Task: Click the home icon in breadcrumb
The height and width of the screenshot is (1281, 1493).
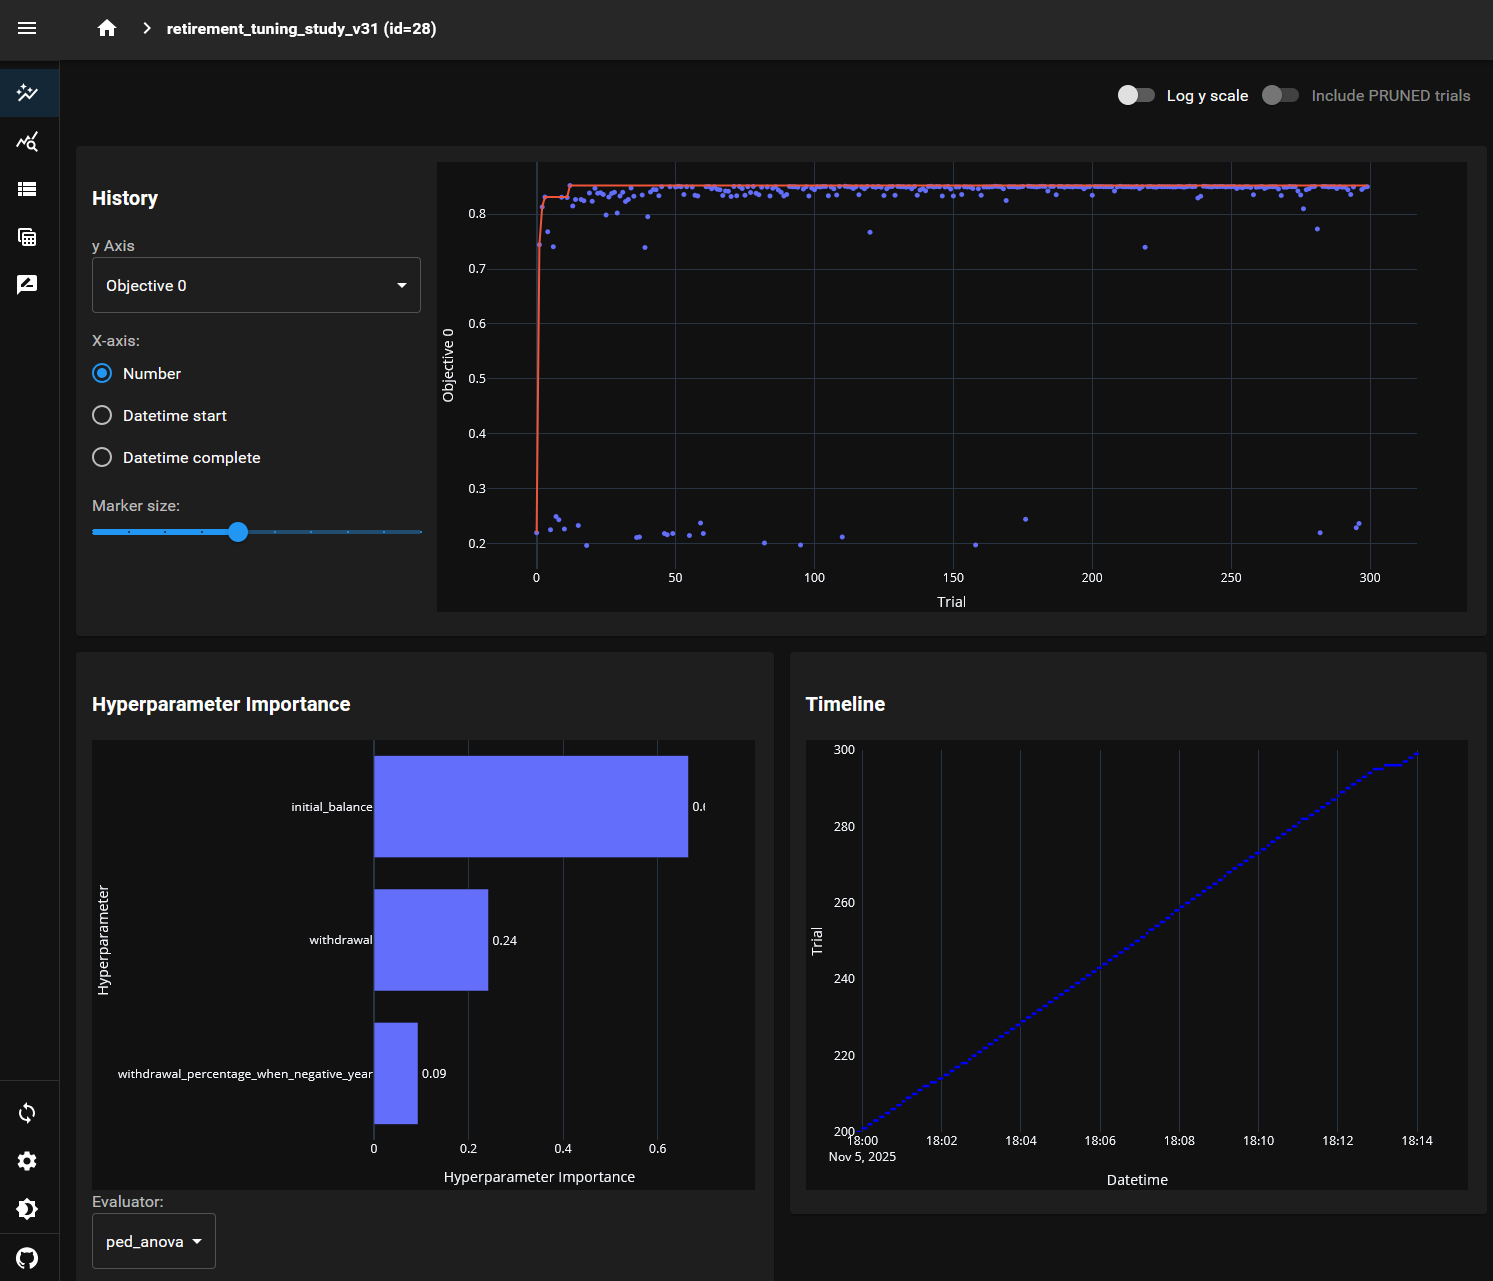Action: (x=107, y=28)
